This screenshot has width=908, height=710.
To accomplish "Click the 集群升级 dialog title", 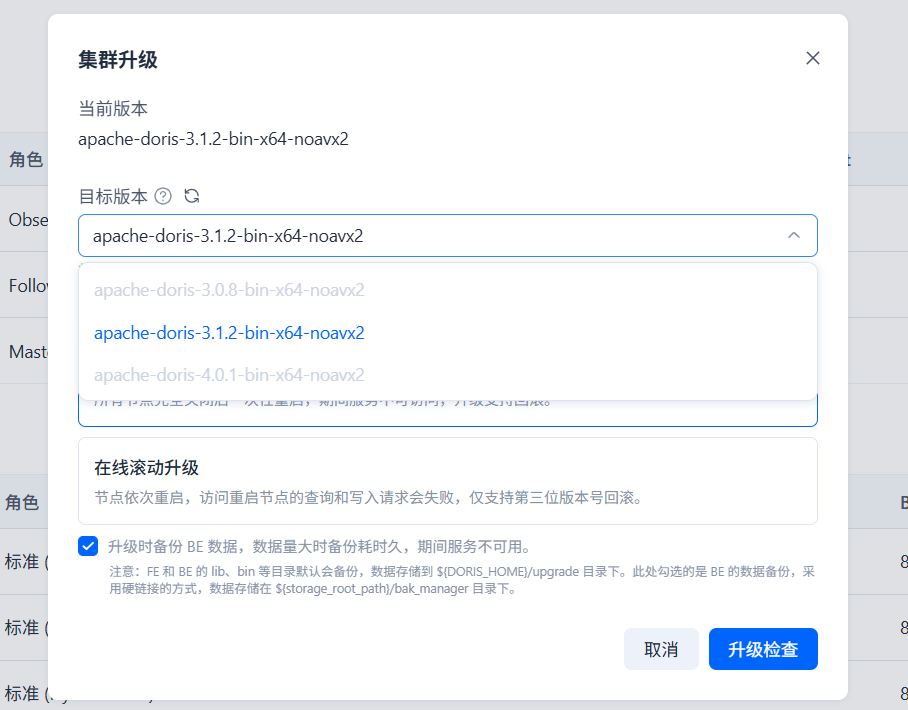I will [118, 60].
